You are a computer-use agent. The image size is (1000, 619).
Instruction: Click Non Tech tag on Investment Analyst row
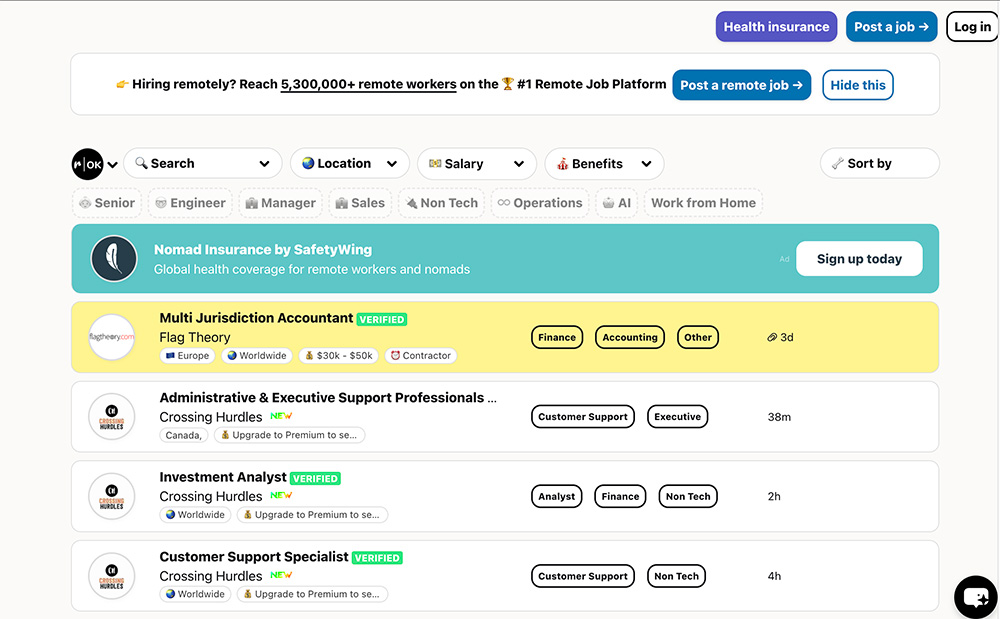click(688, 496)
